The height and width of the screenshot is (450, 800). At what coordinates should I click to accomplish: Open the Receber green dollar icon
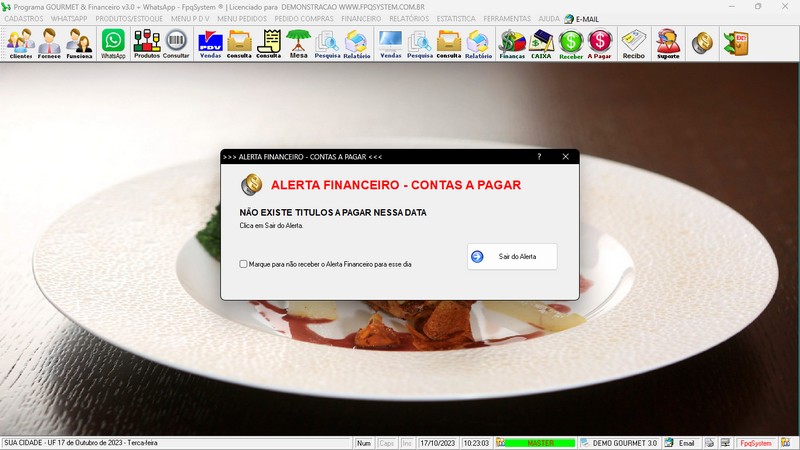tap(571, 44)
